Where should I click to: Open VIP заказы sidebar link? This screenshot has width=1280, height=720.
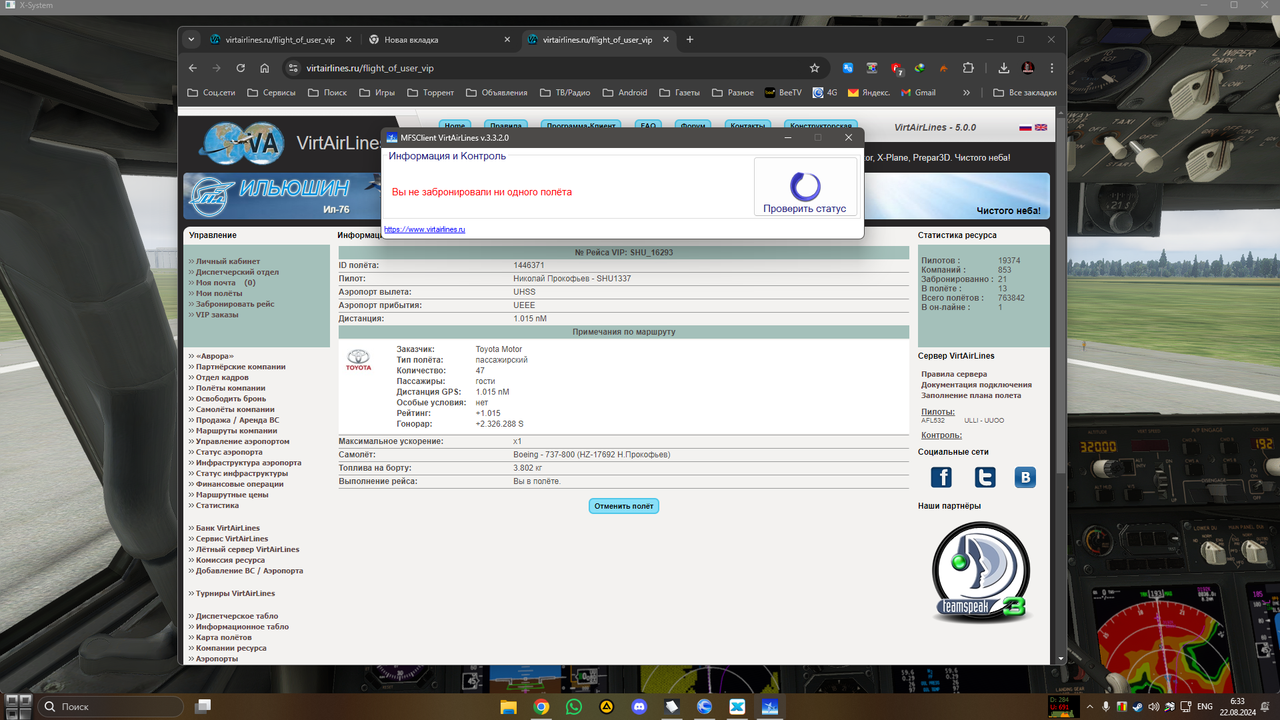click(x=217, y=315)
